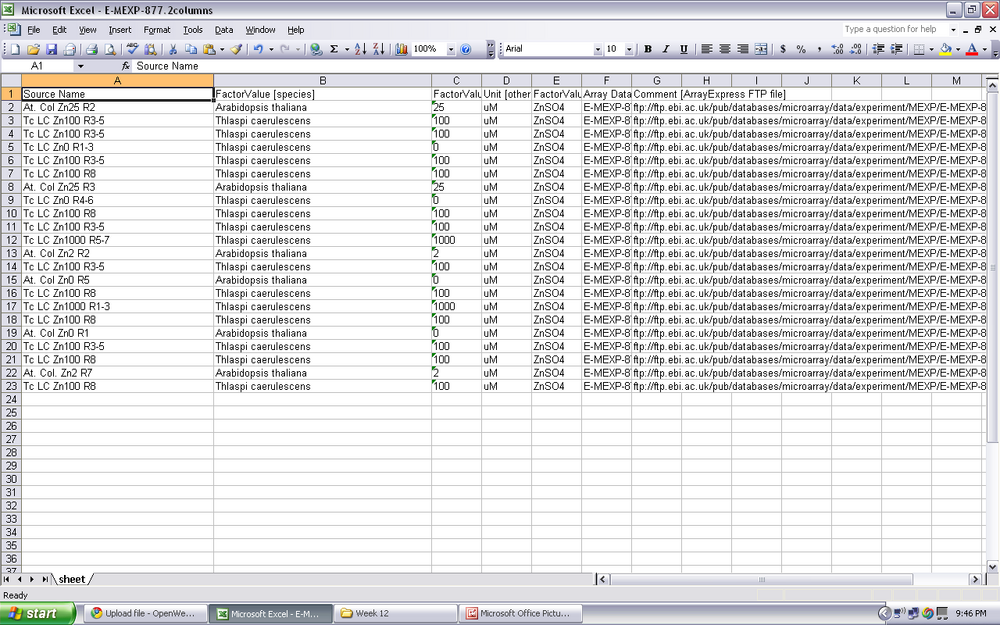Open the Data menu
The height and width of the screenshot is (625, 1000).
224,30
